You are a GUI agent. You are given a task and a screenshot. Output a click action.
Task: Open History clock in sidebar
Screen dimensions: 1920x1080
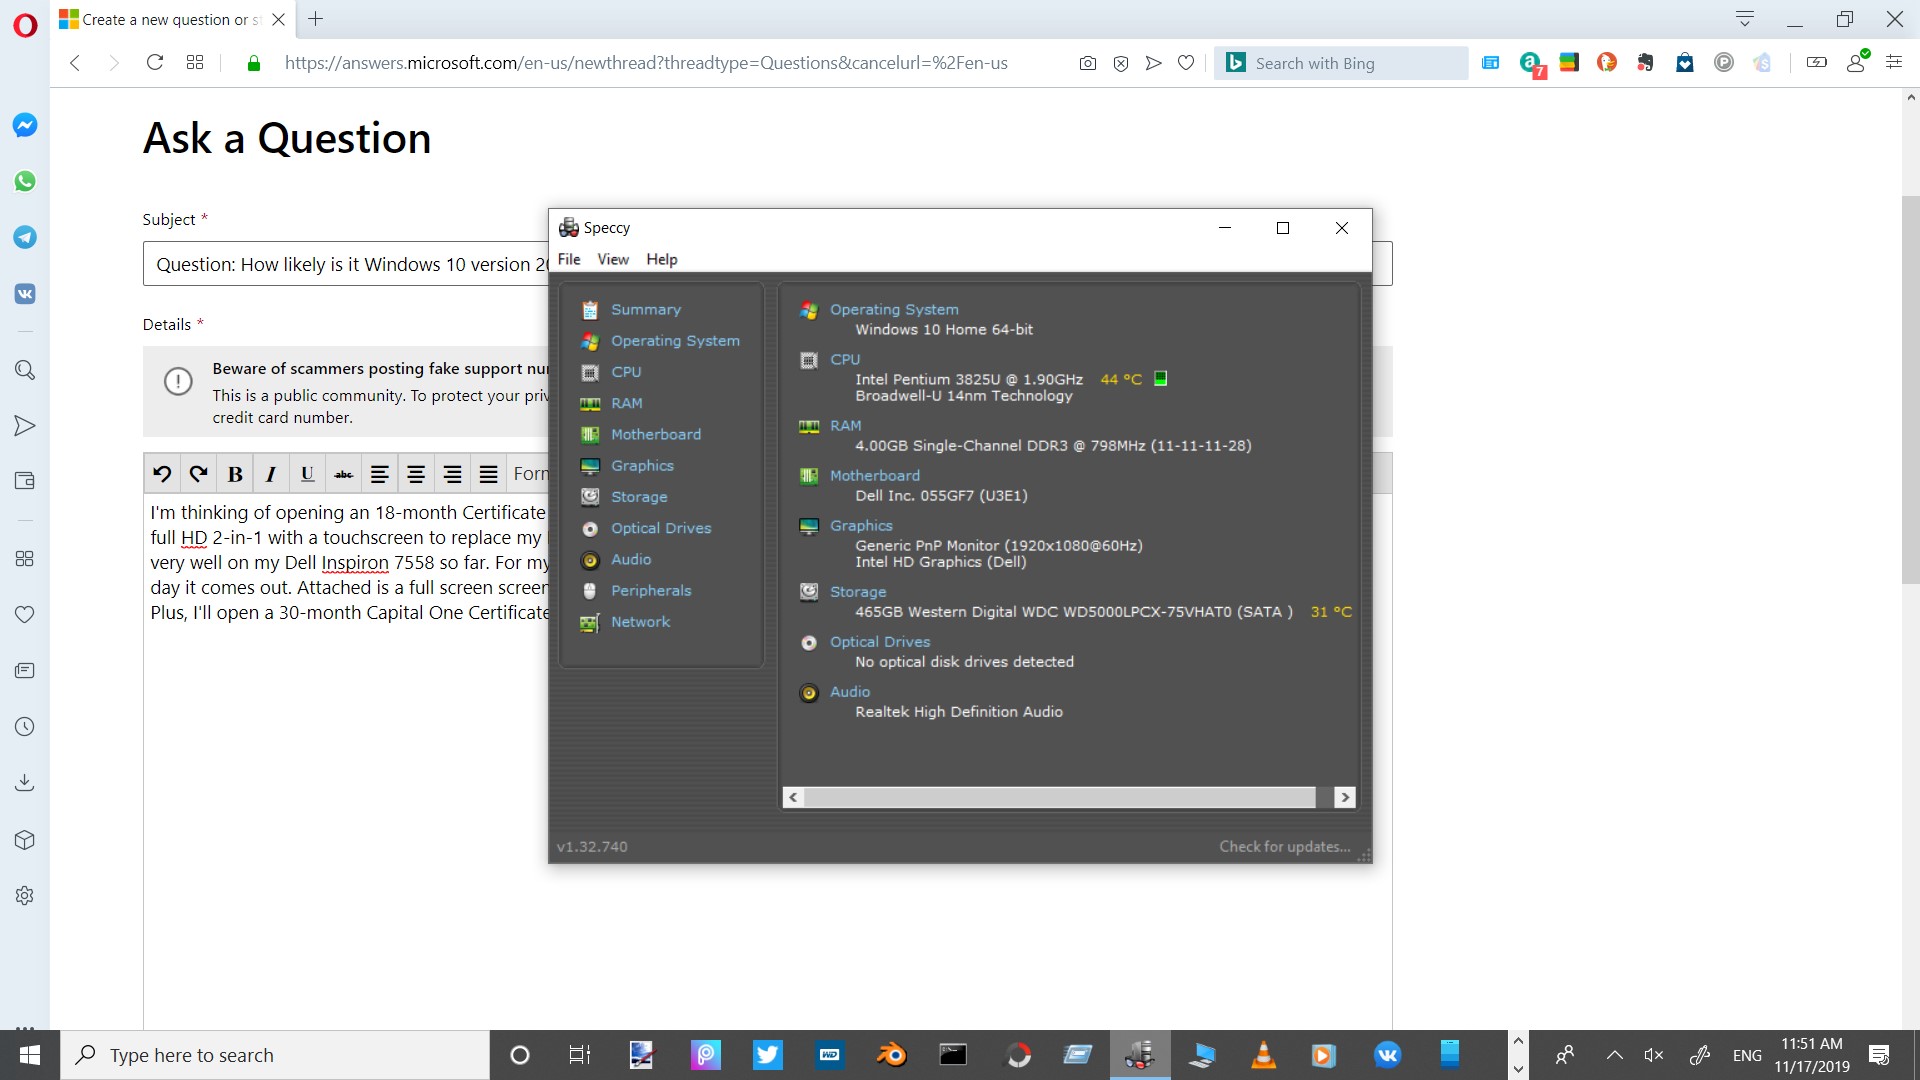[25, 727]
